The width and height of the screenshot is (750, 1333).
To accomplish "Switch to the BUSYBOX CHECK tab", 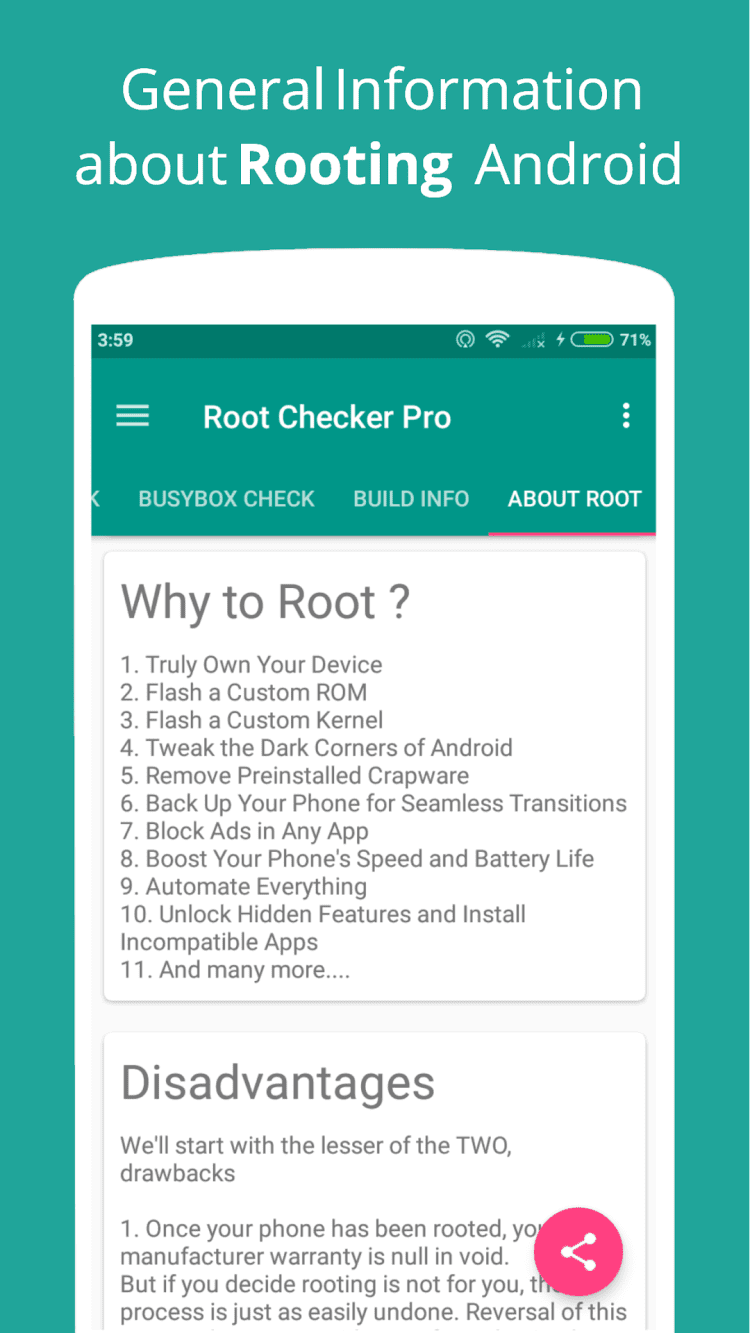I will 226,499.
